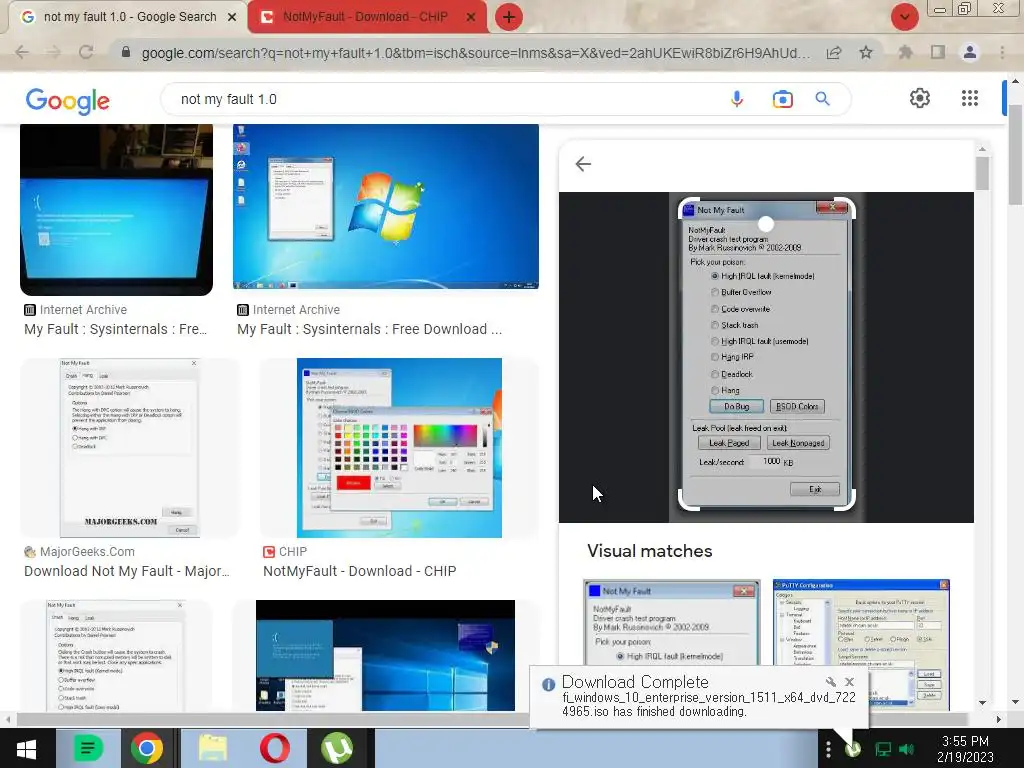The height and width of the screenshot is (768, 1024).
Task: Open Google quick settings gear
Action: coord(920,98)
